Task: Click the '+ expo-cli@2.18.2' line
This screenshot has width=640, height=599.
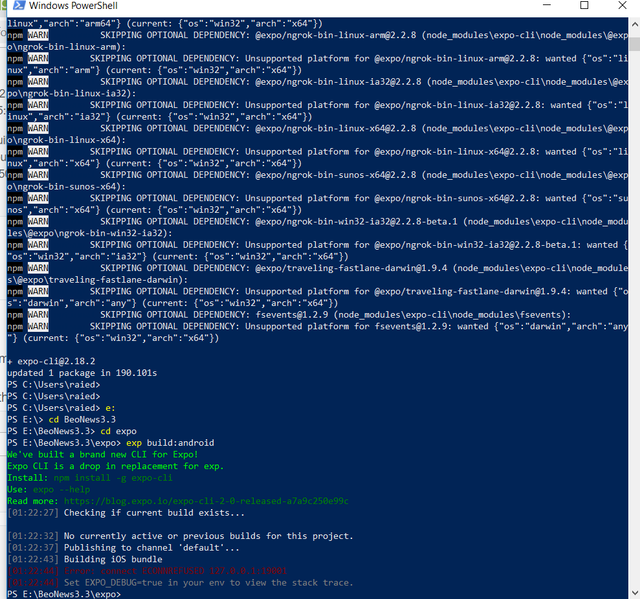Action: [51, 361]
